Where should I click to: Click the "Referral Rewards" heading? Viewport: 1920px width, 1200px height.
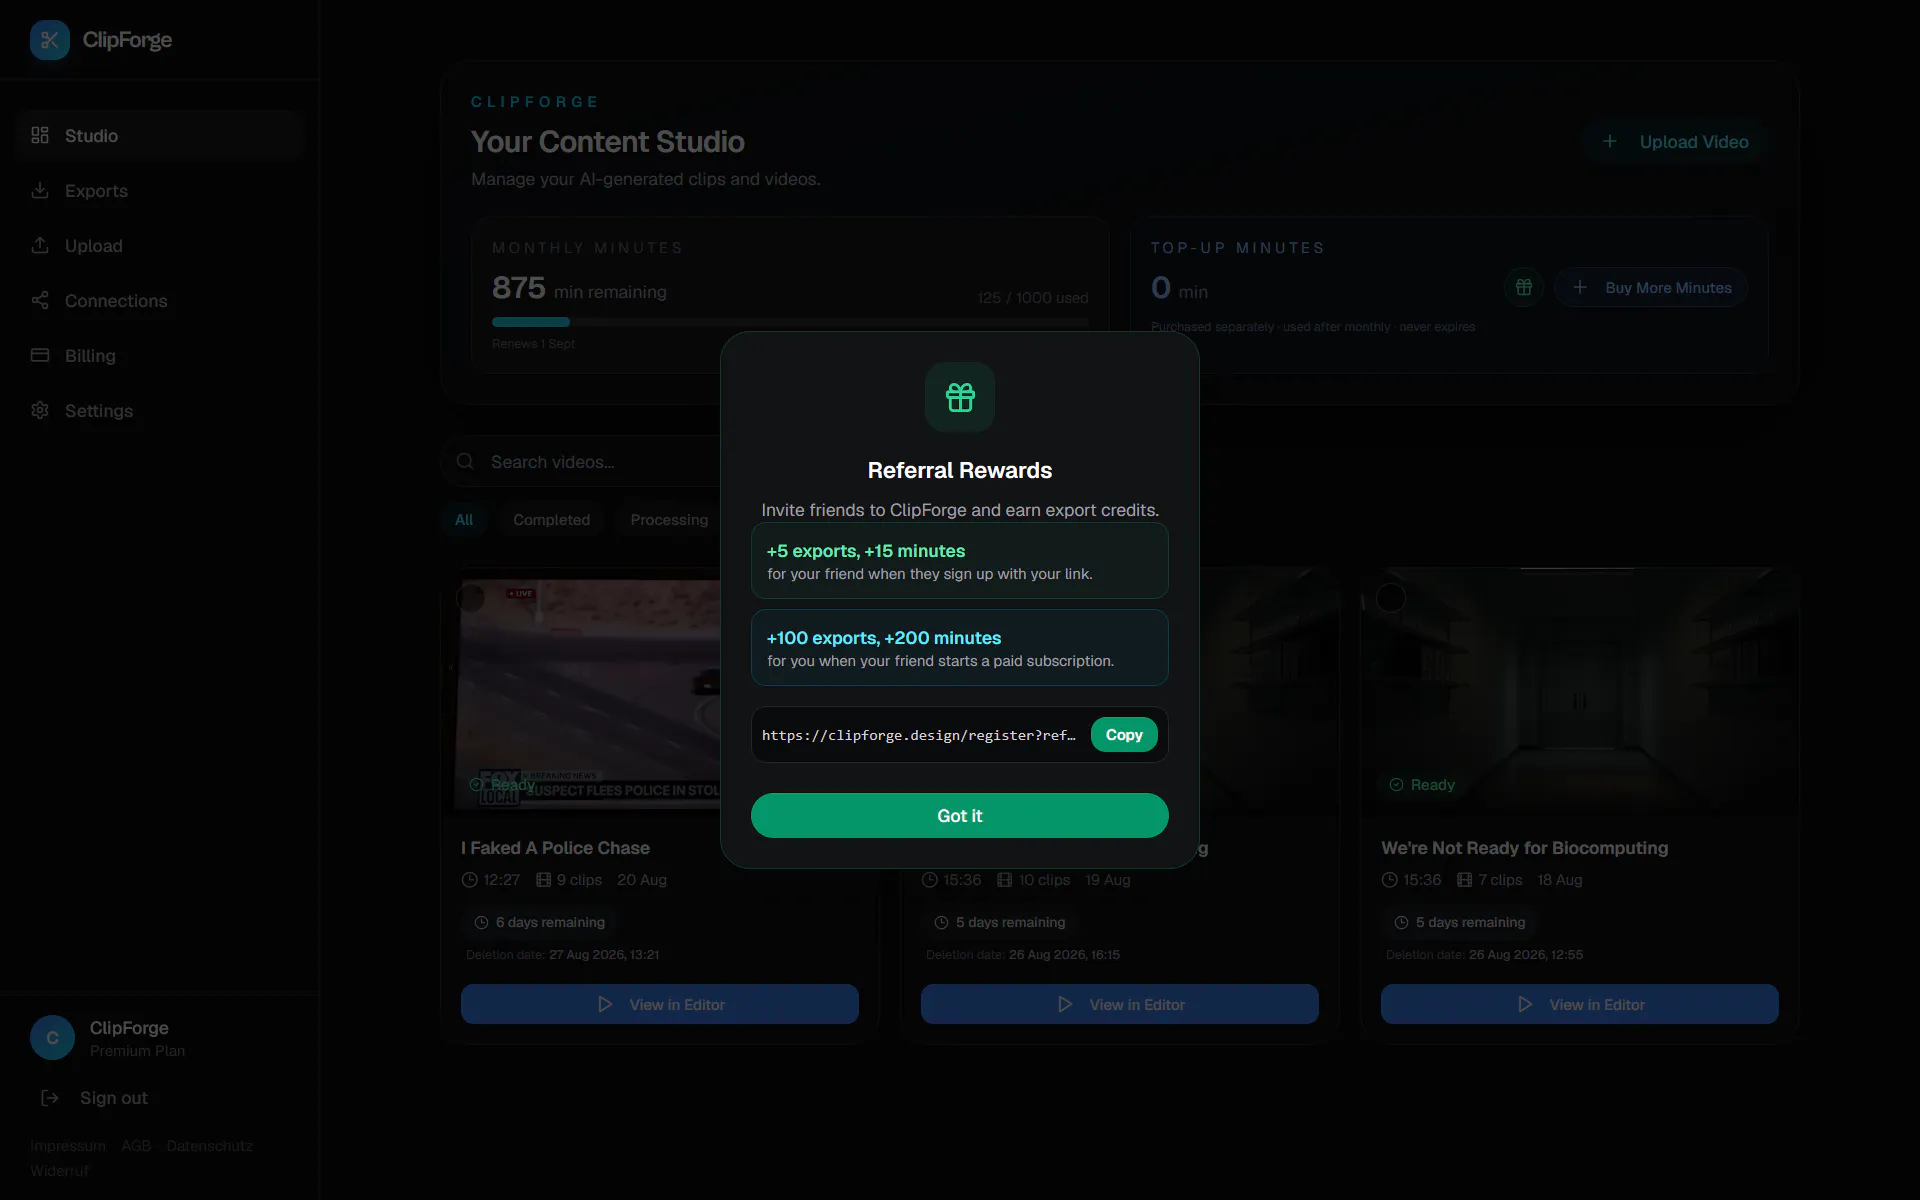tap(960, 470)
